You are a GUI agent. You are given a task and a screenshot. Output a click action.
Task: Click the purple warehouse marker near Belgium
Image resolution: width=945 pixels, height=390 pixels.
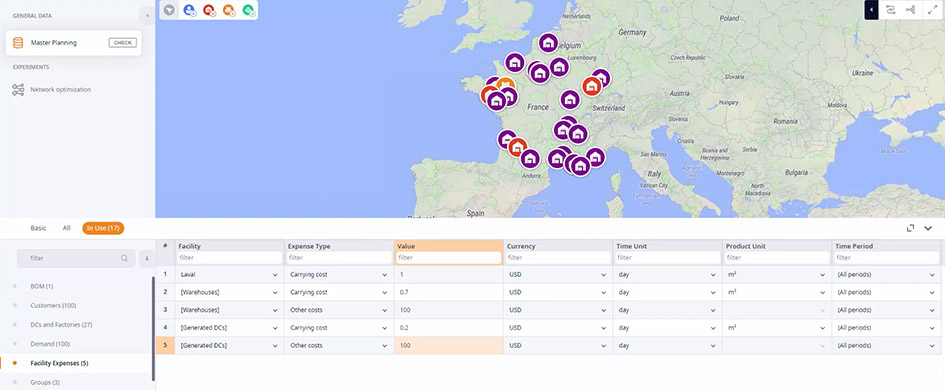(548, 43)
